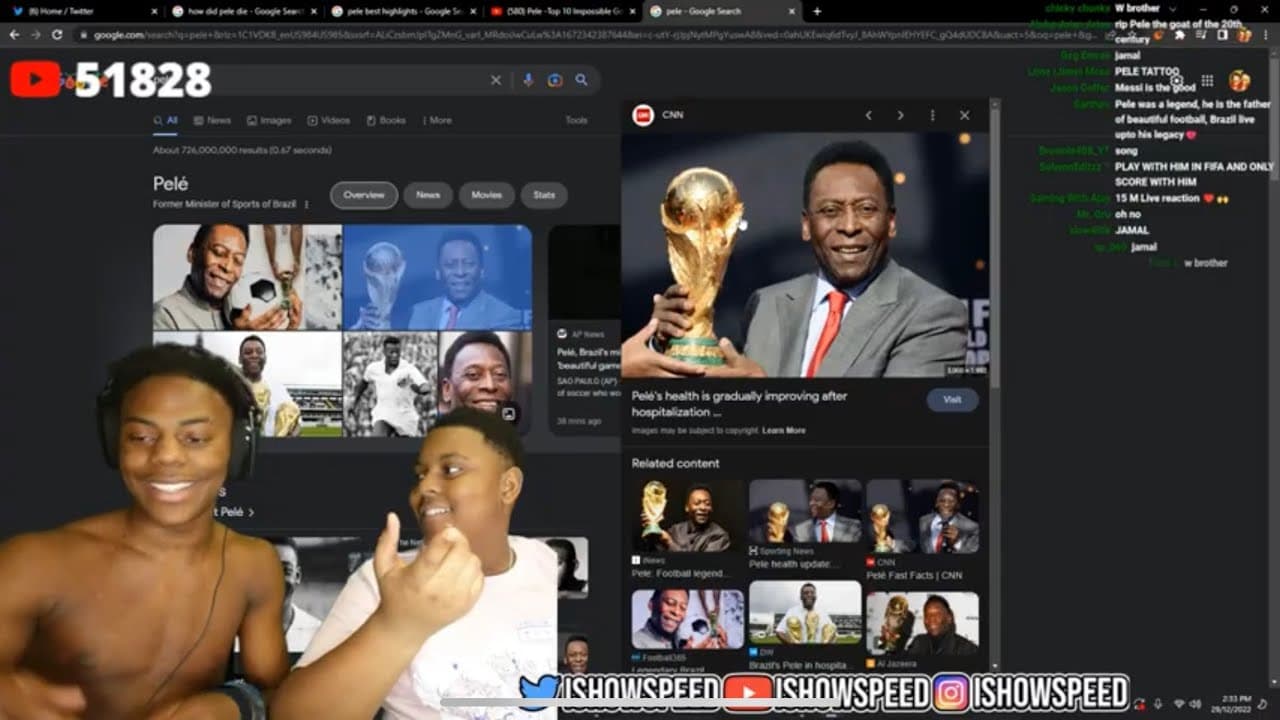1280x720 pixels.
Task: Switch to the 'Videos' search tab
Action: (329, 120)
